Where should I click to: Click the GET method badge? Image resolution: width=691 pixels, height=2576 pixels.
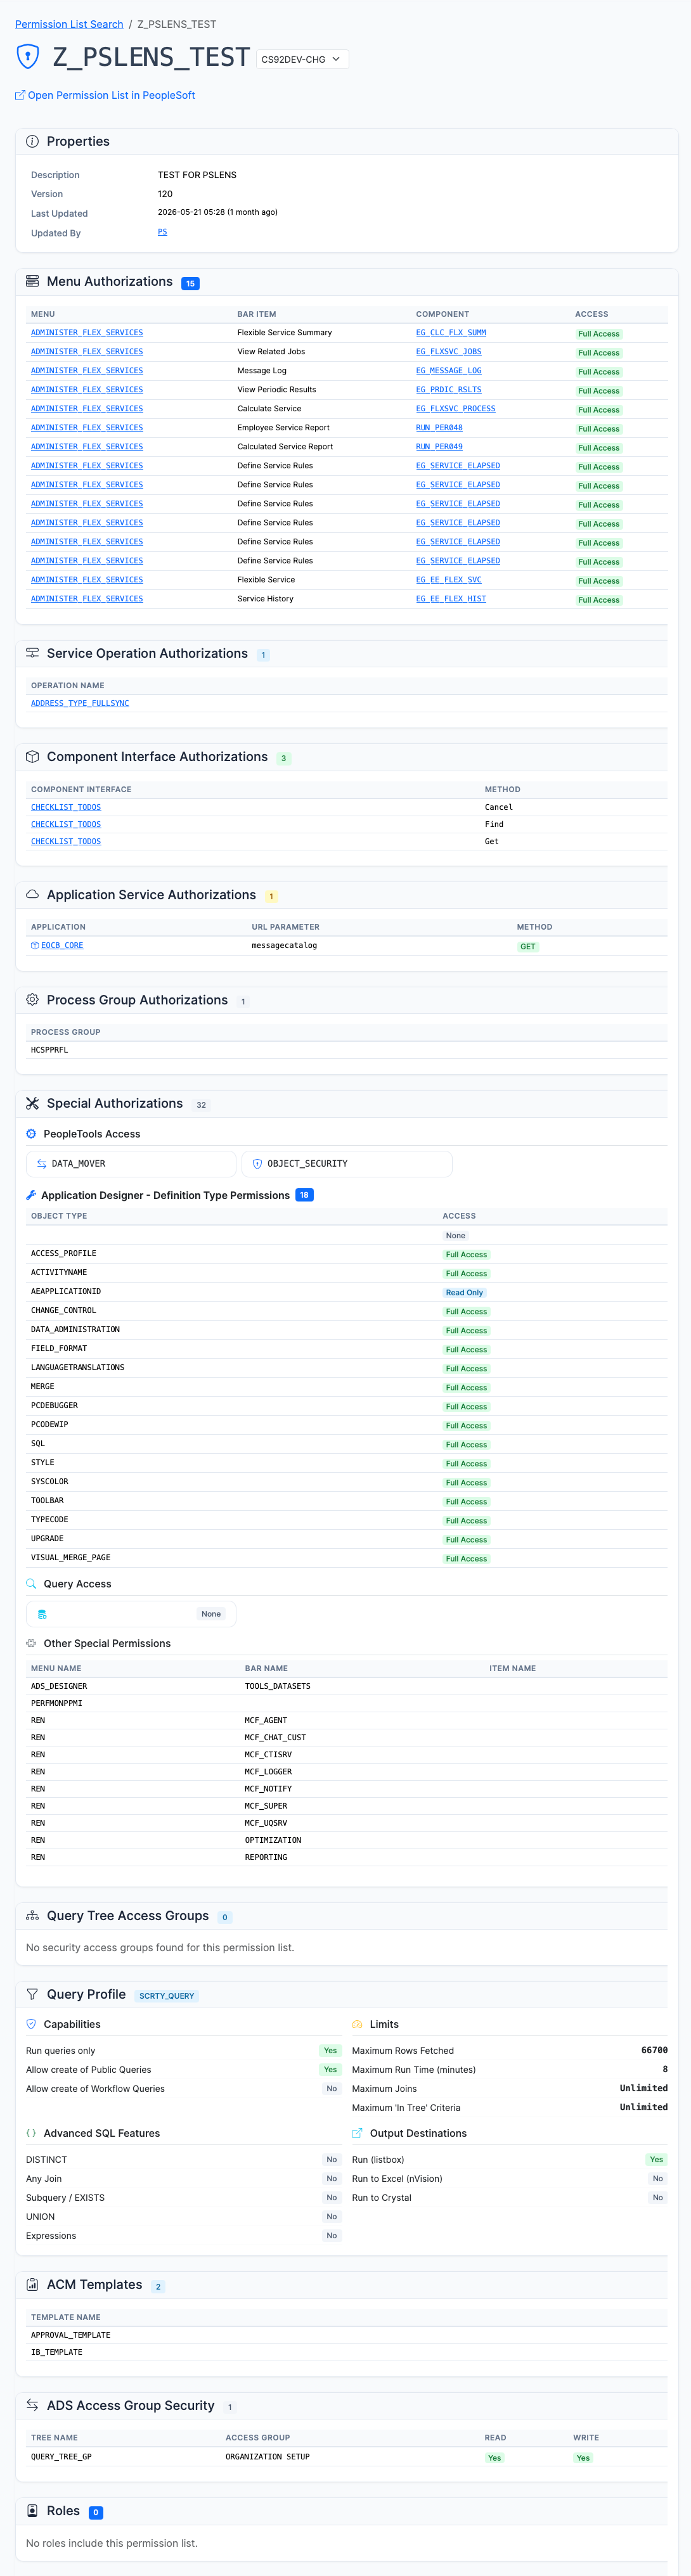[x=528, y=946]
